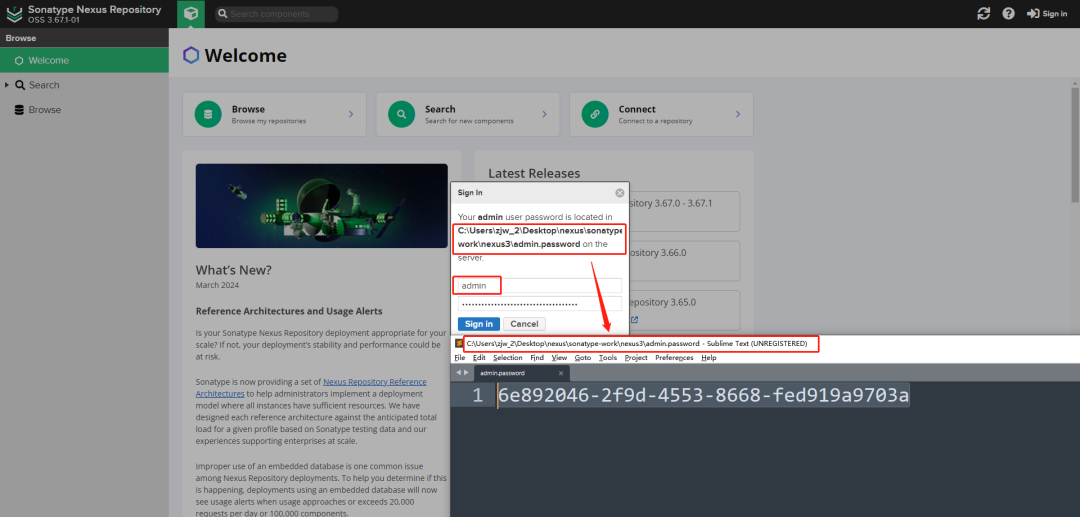The image size is (1080, 517).
Task: Click the next tab arrow in Sublime
Action: click(x=466, y=372)
